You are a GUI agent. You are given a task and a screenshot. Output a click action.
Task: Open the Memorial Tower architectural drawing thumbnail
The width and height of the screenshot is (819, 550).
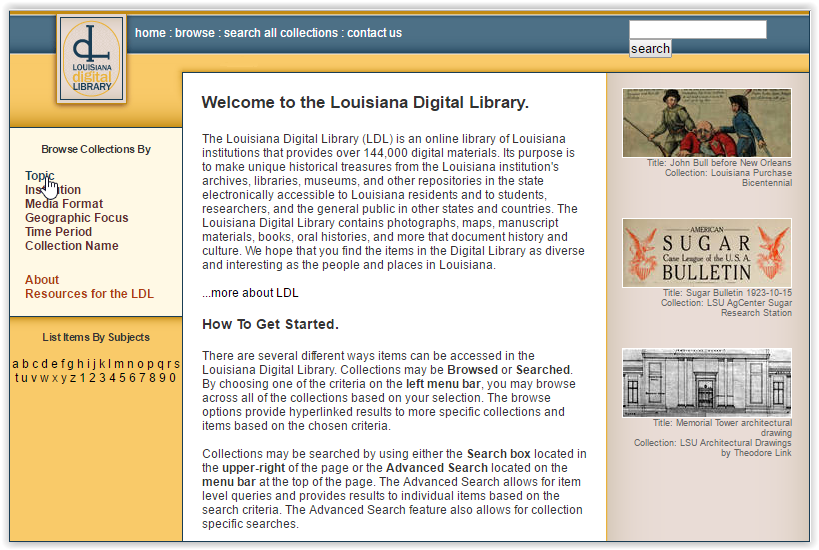[707, 383]
